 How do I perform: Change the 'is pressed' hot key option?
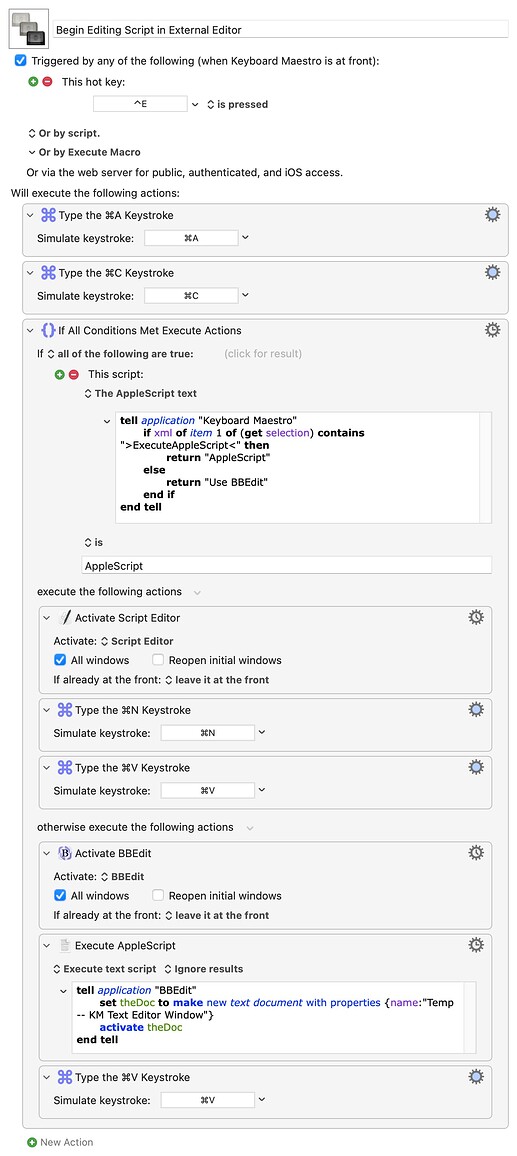point(237,105)
